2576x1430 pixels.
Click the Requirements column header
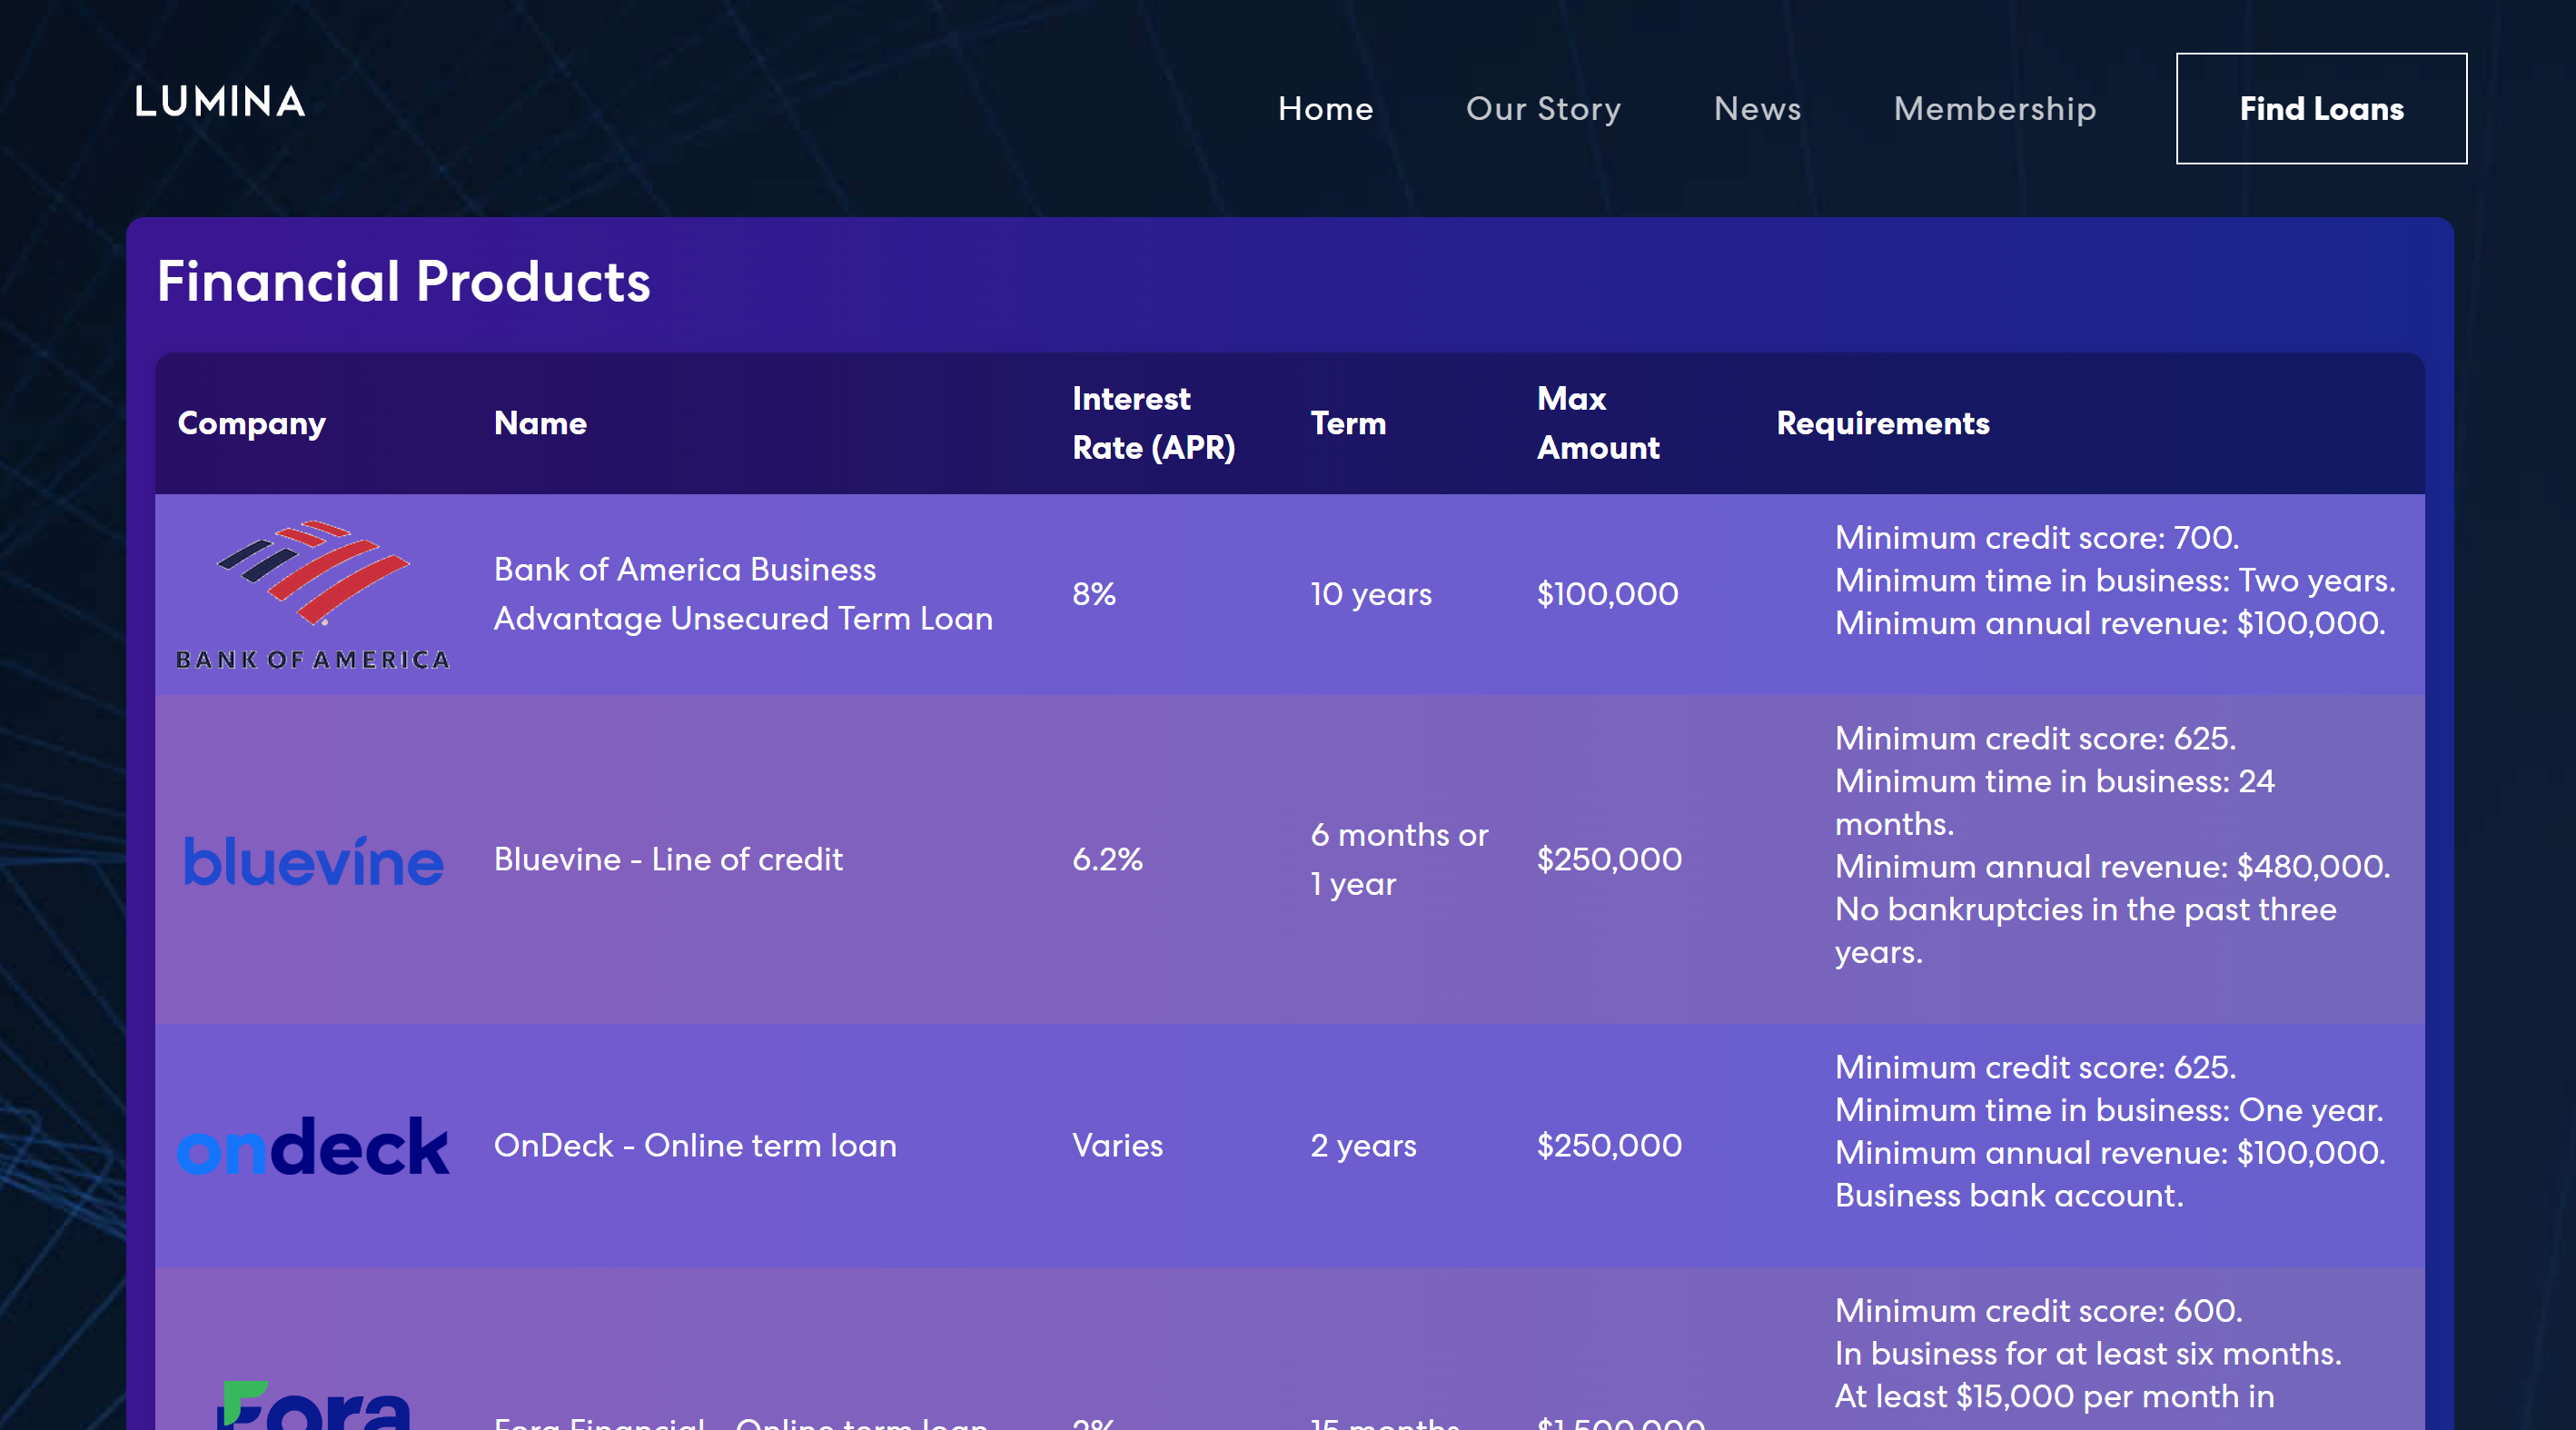click(1883, 423)
